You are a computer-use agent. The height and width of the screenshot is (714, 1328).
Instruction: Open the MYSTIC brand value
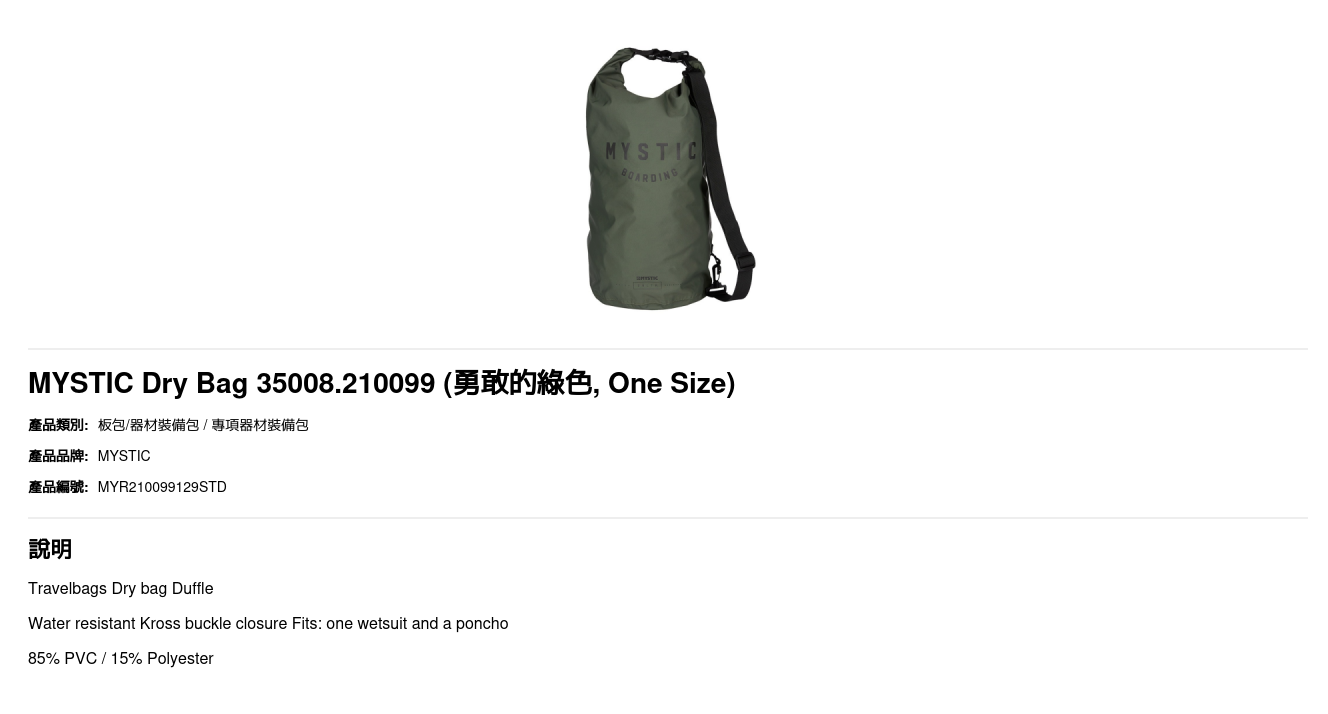[x=124, y=456]
